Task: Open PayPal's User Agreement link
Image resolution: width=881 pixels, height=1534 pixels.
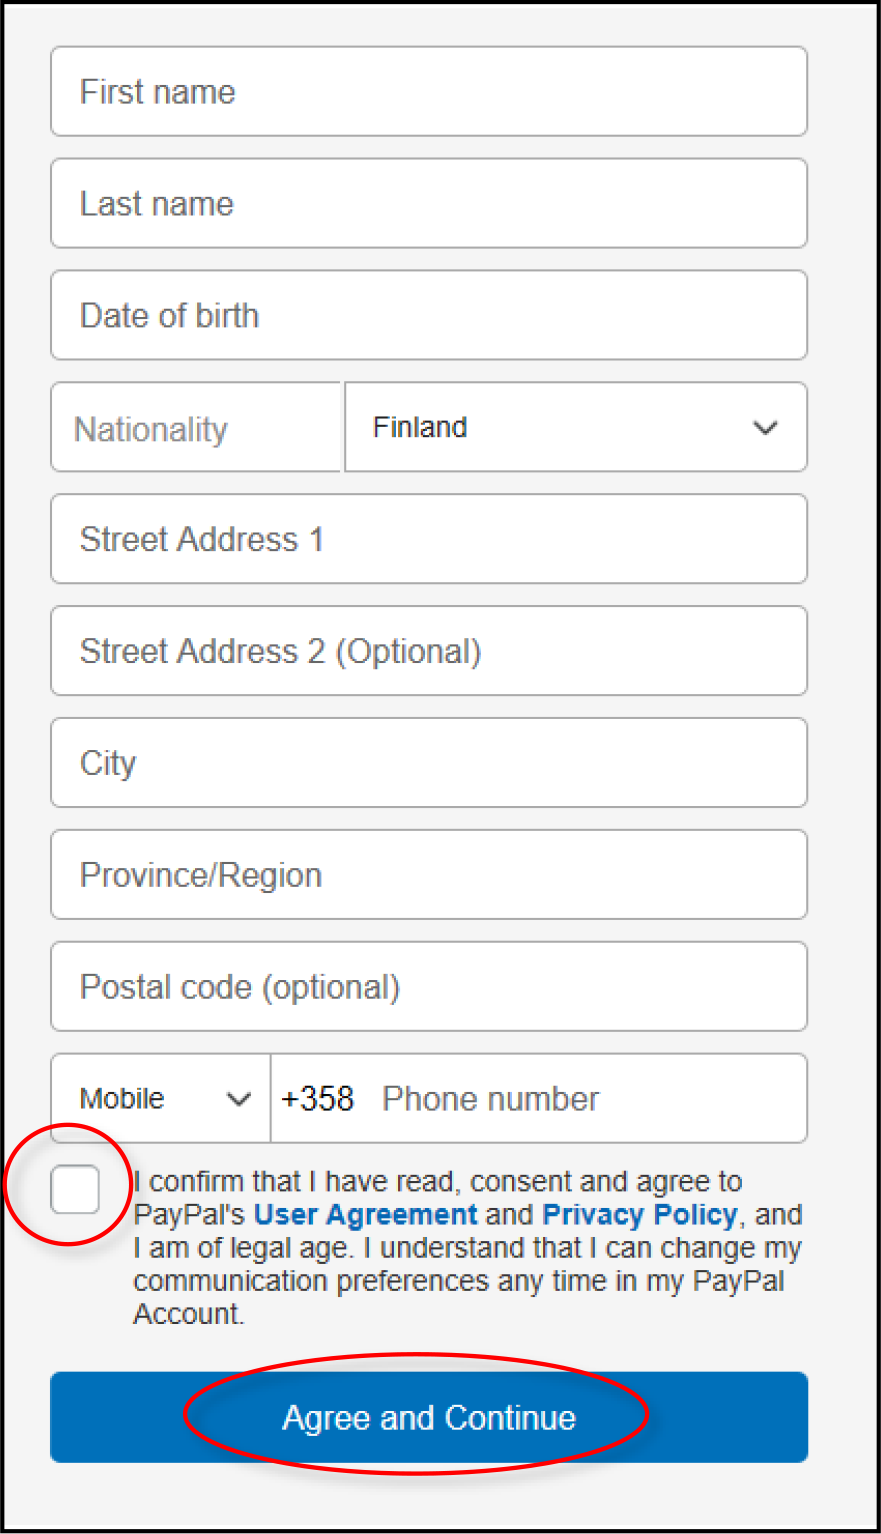Action: tap(366, 1215)
